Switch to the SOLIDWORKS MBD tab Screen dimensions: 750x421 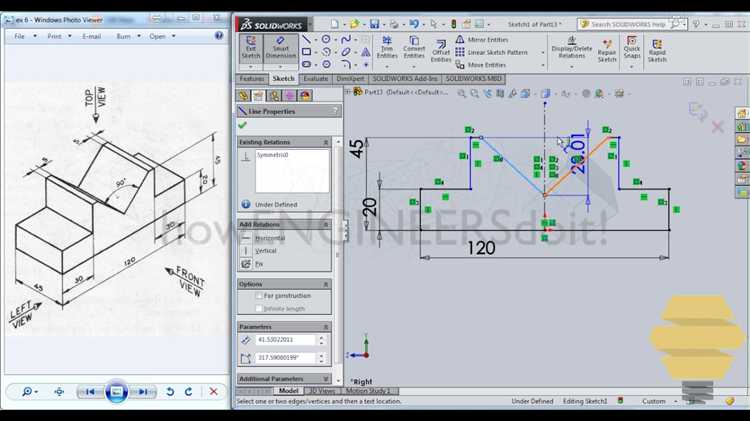tap(474, 78)
